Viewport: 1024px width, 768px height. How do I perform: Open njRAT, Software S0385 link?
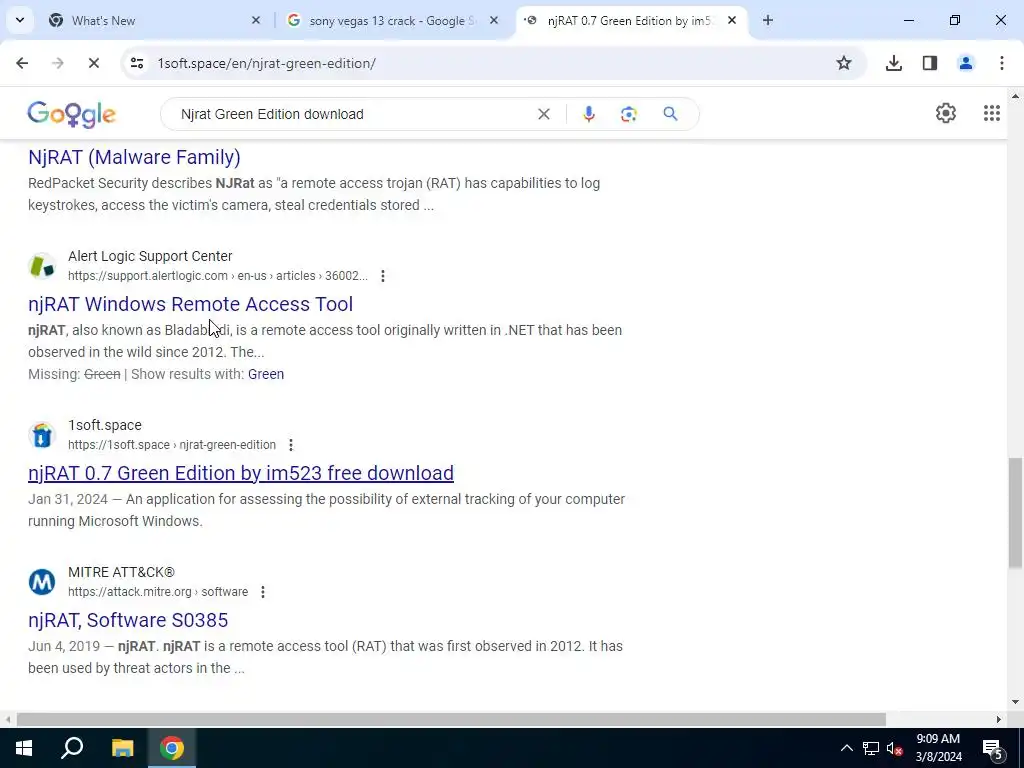tap(127, 620)
